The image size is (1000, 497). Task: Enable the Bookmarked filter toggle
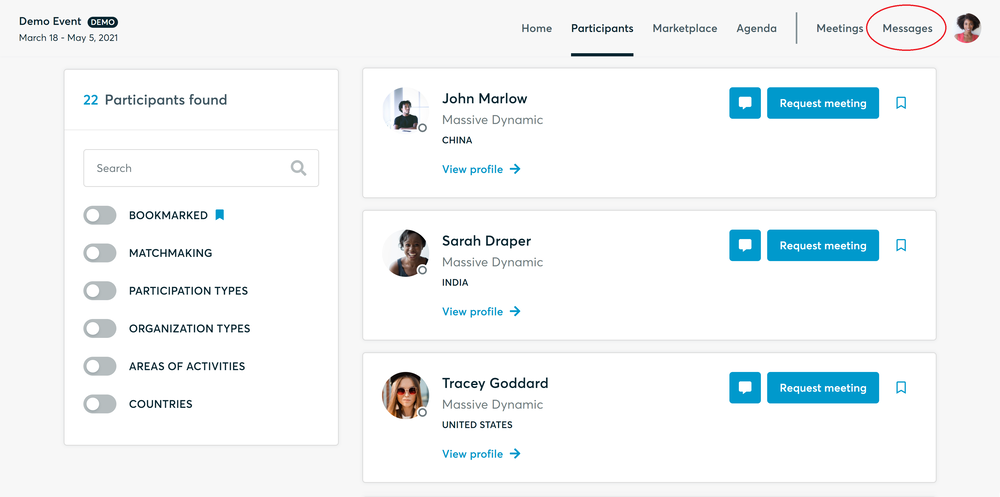[x=100, y=215]
